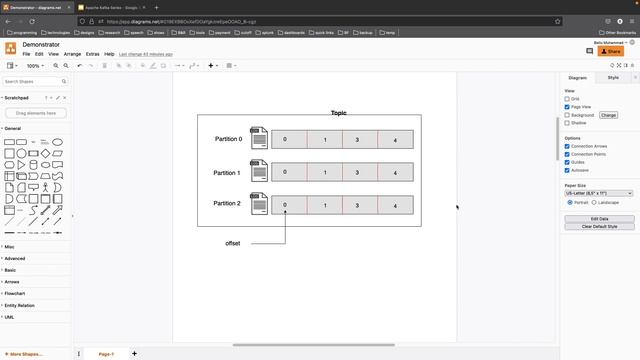Add a new page with plus icon

coord(134,353)
